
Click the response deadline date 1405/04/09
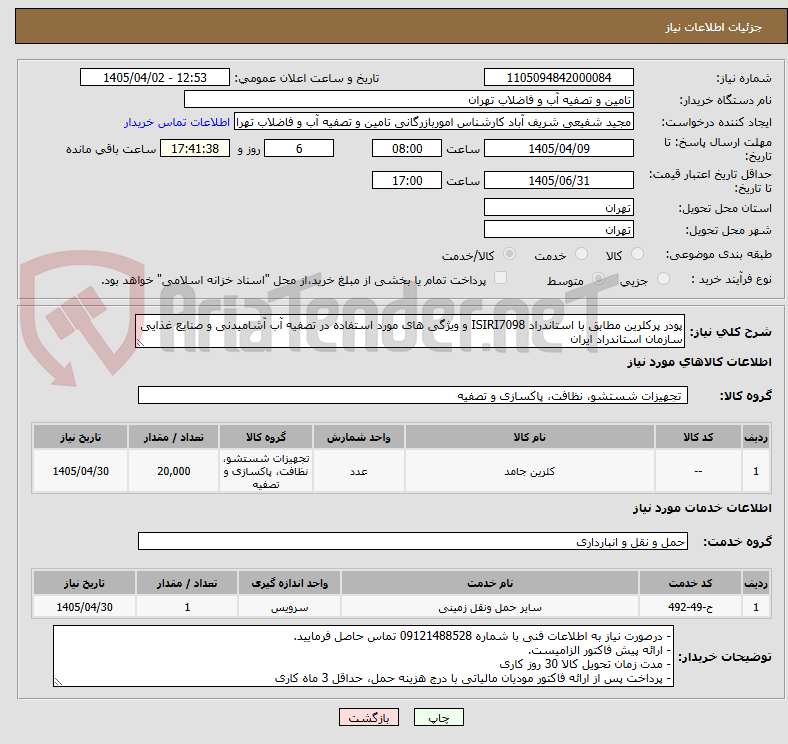pyautogui.click(x=559, y=148)
